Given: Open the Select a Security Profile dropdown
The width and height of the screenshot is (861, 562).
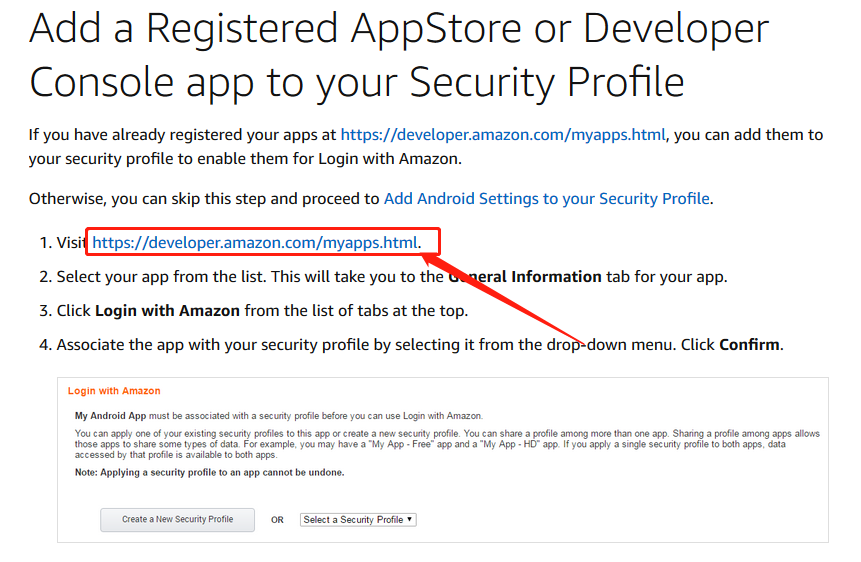Looking at the screenshot, I should tap(358, 520).
